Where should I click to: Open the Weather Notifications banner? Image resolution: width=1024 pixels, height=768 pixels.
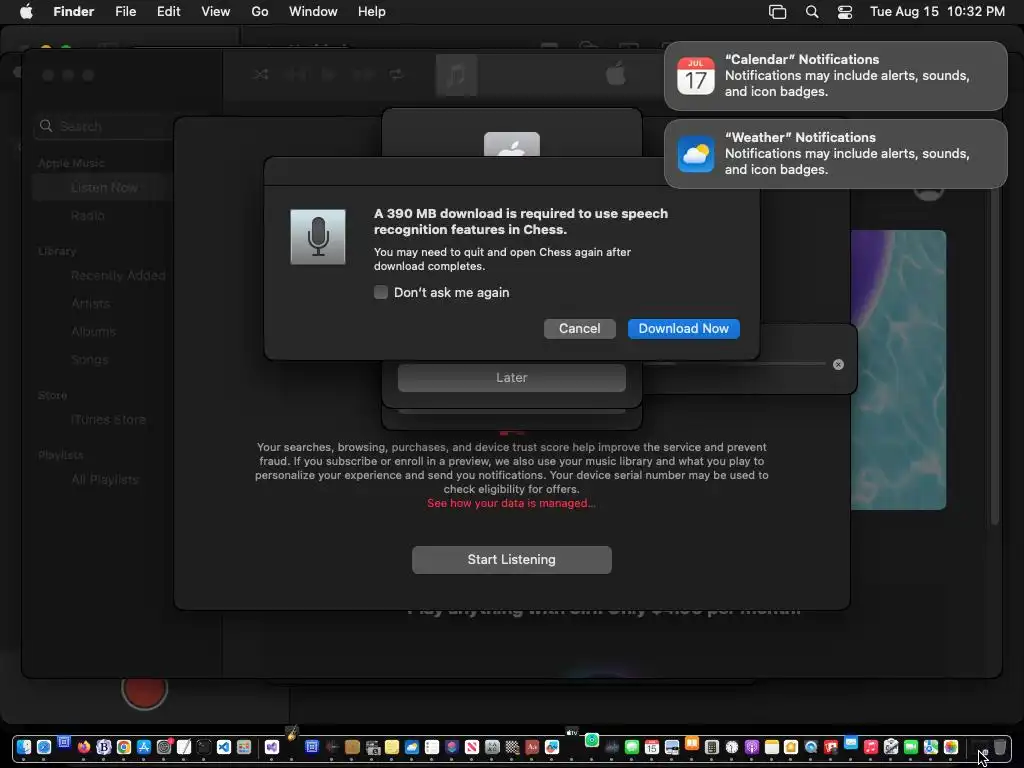tap(835, 153)
